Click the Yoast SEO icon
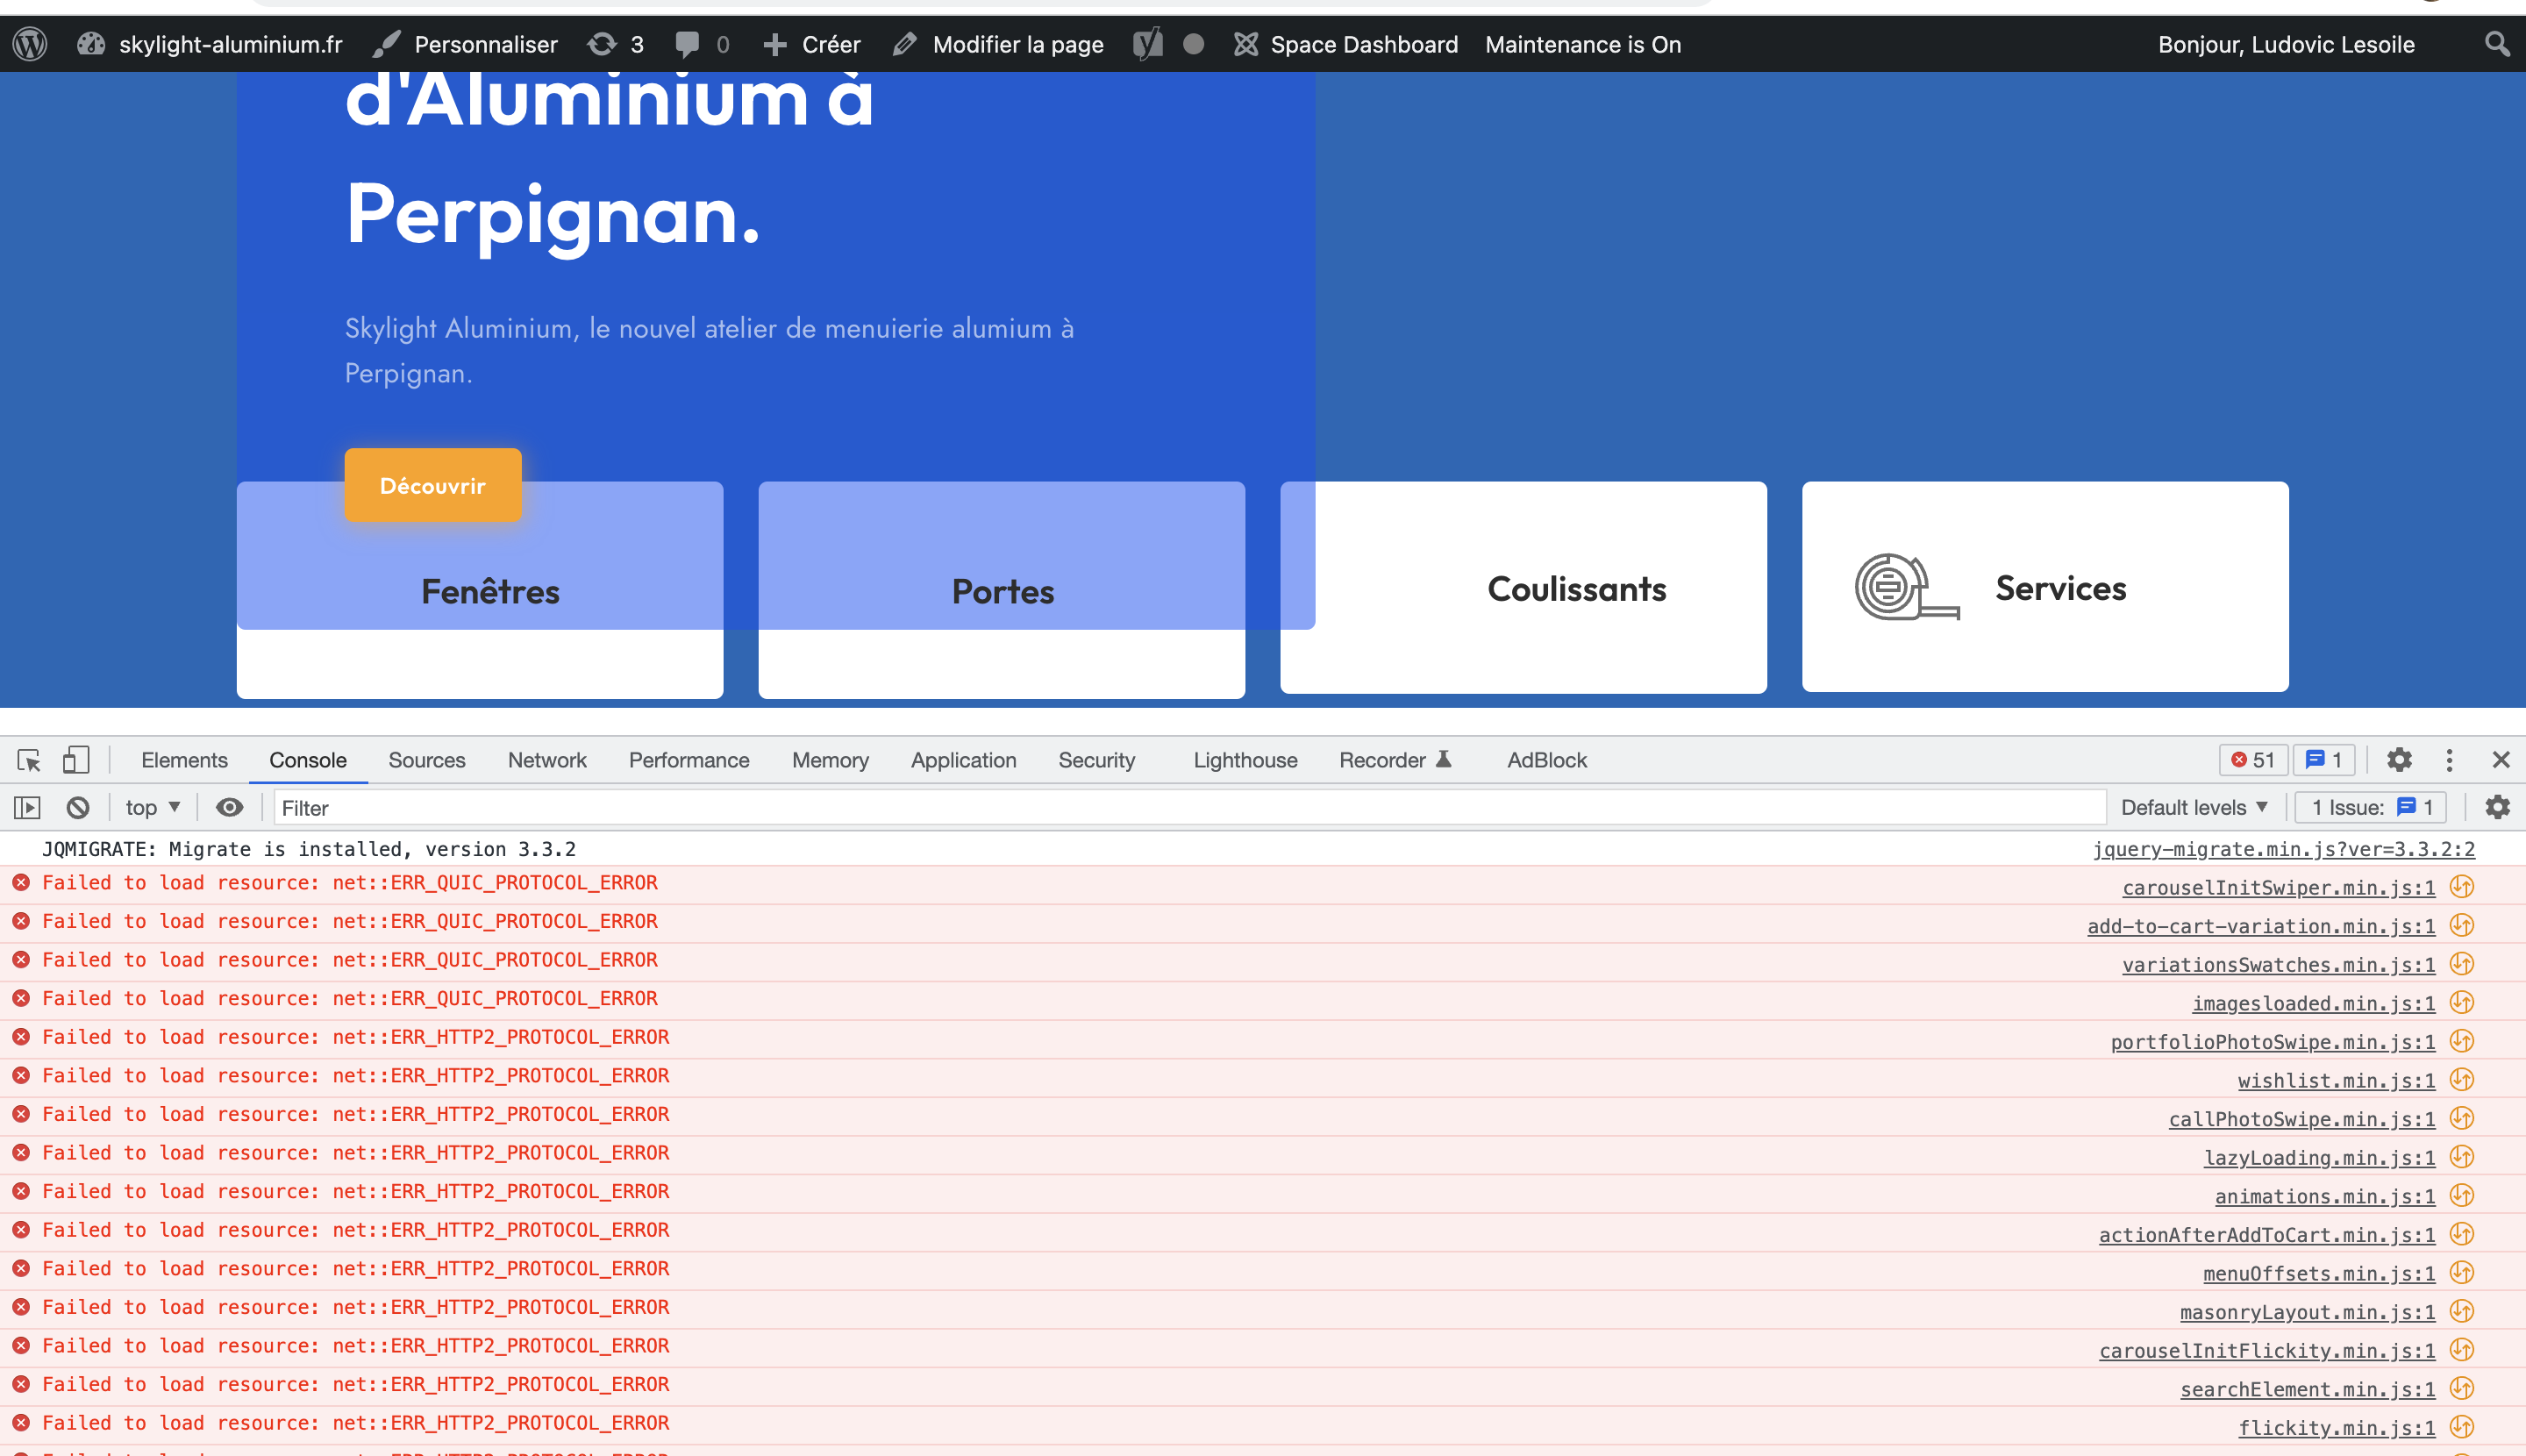The width and height of the screenshot is (2526, 1456). [1148, 44]
